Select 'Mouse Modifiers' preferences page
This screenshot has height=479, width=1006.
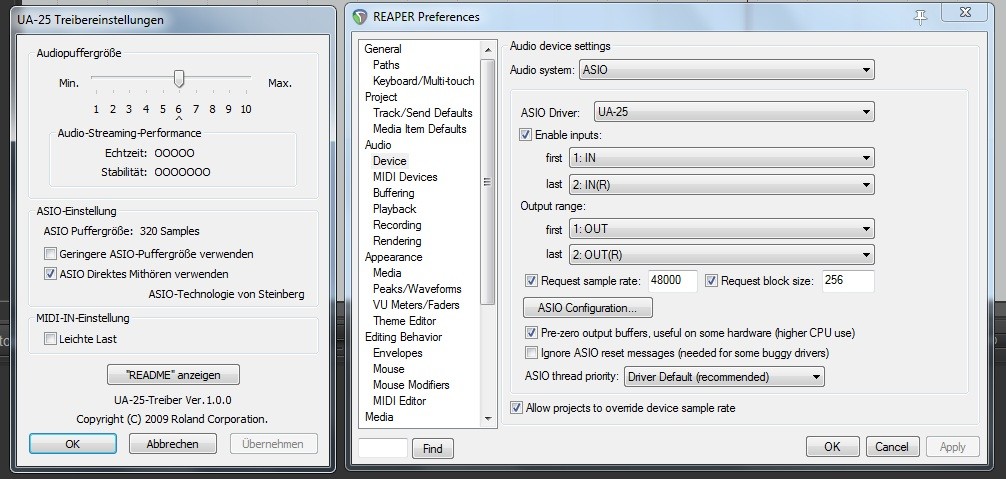[x=411, y=385]
